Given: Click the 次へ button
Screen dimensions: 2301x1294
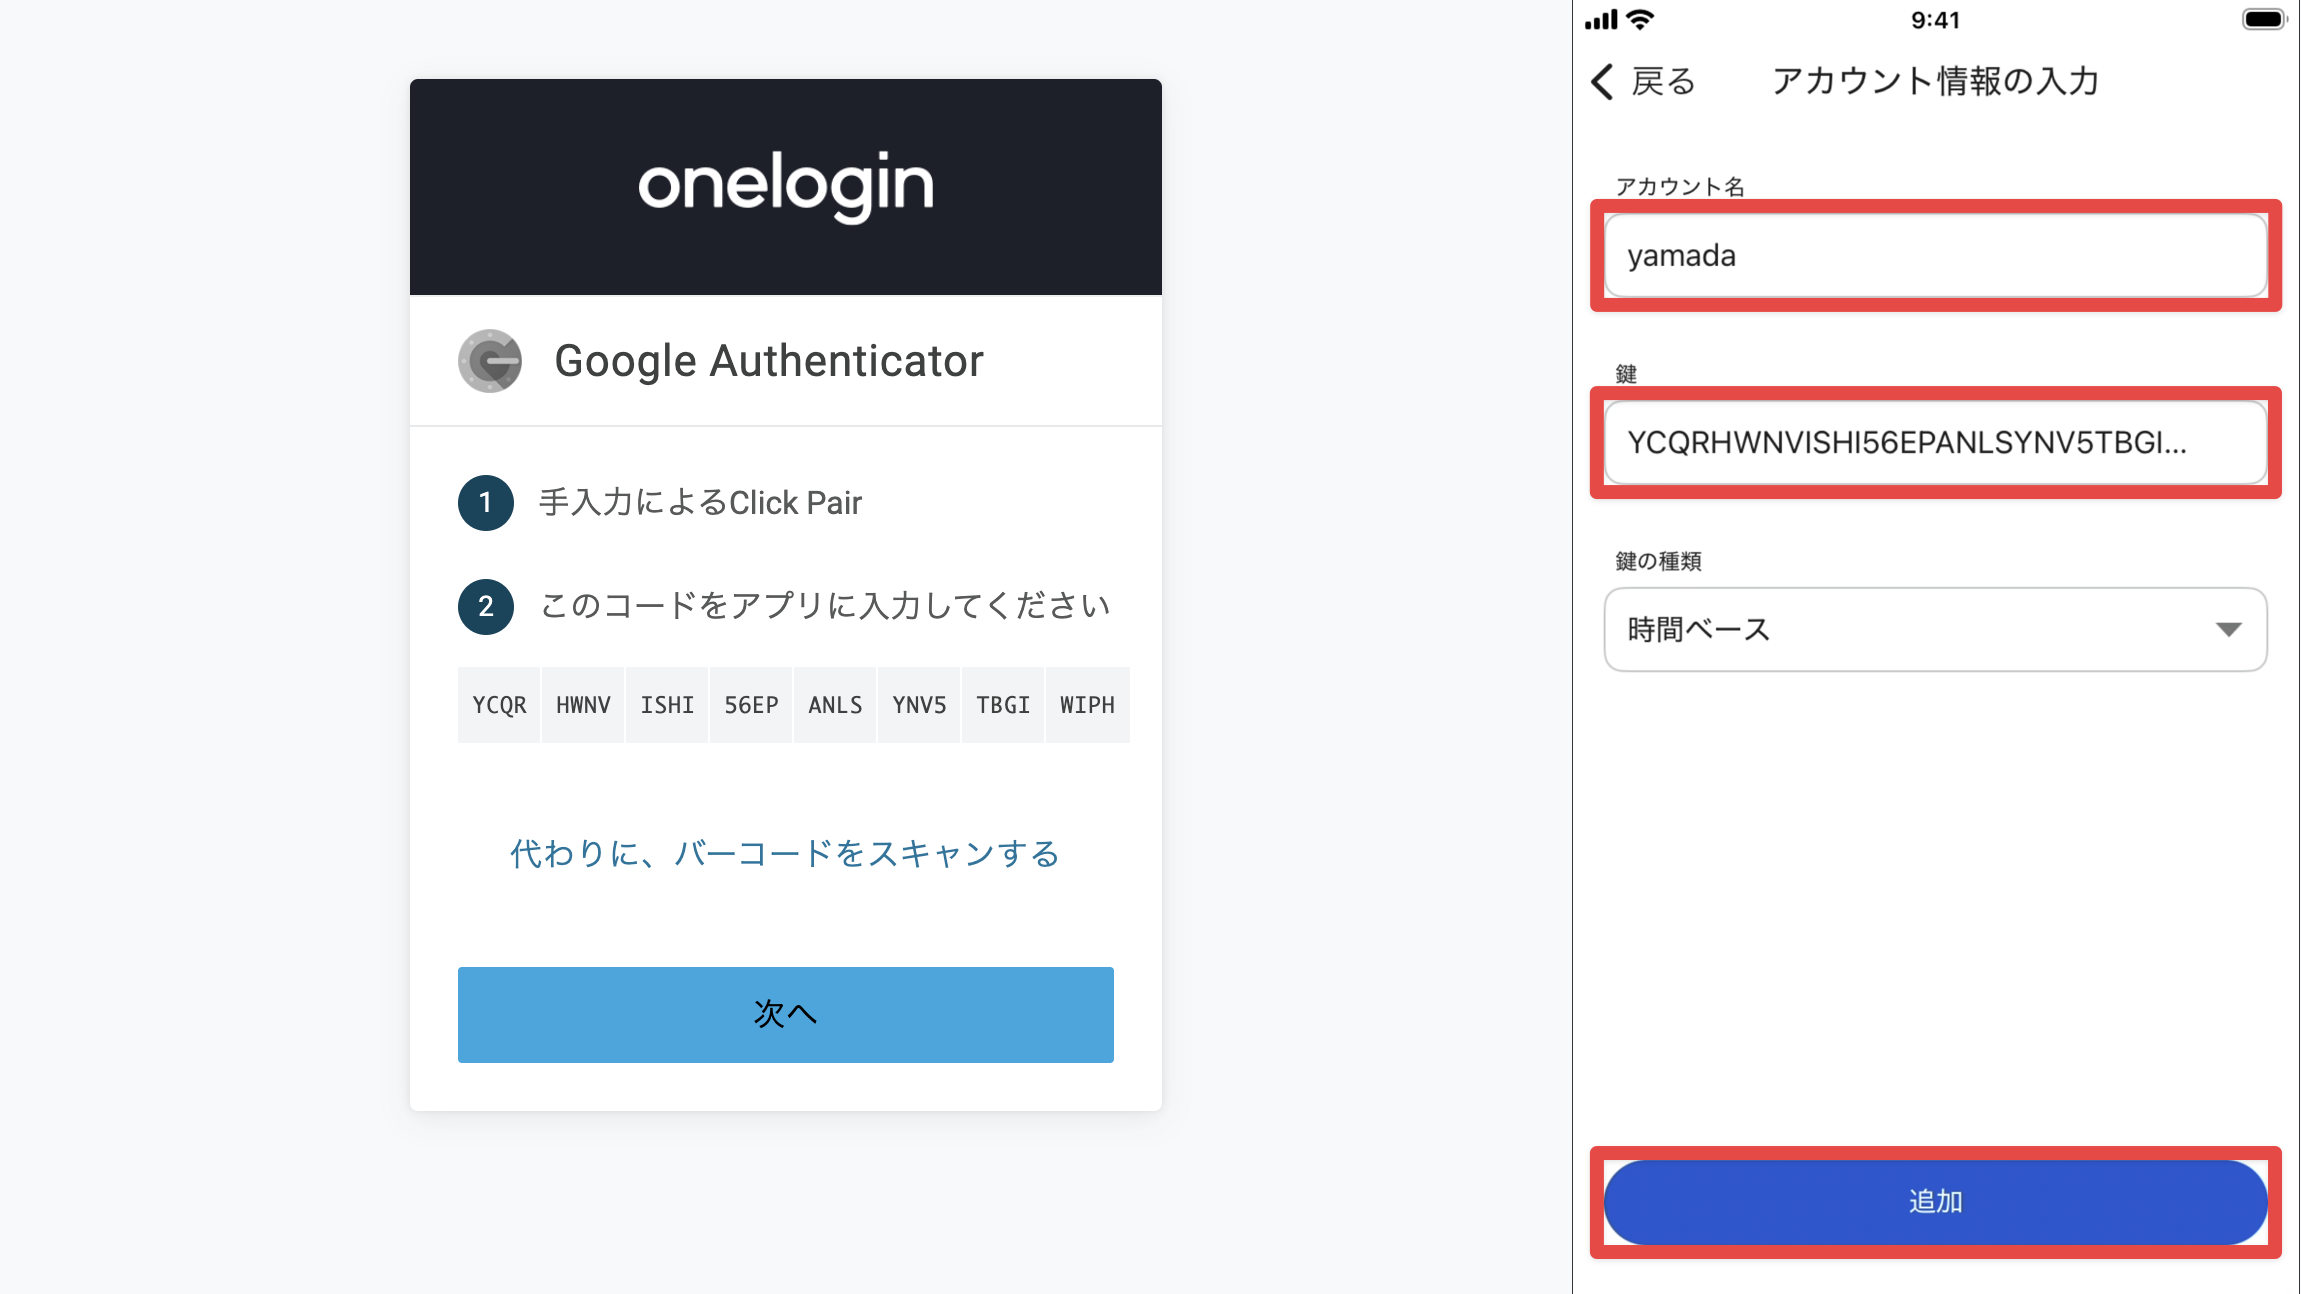Looking at the screenshot, I should click(786, 1015).
